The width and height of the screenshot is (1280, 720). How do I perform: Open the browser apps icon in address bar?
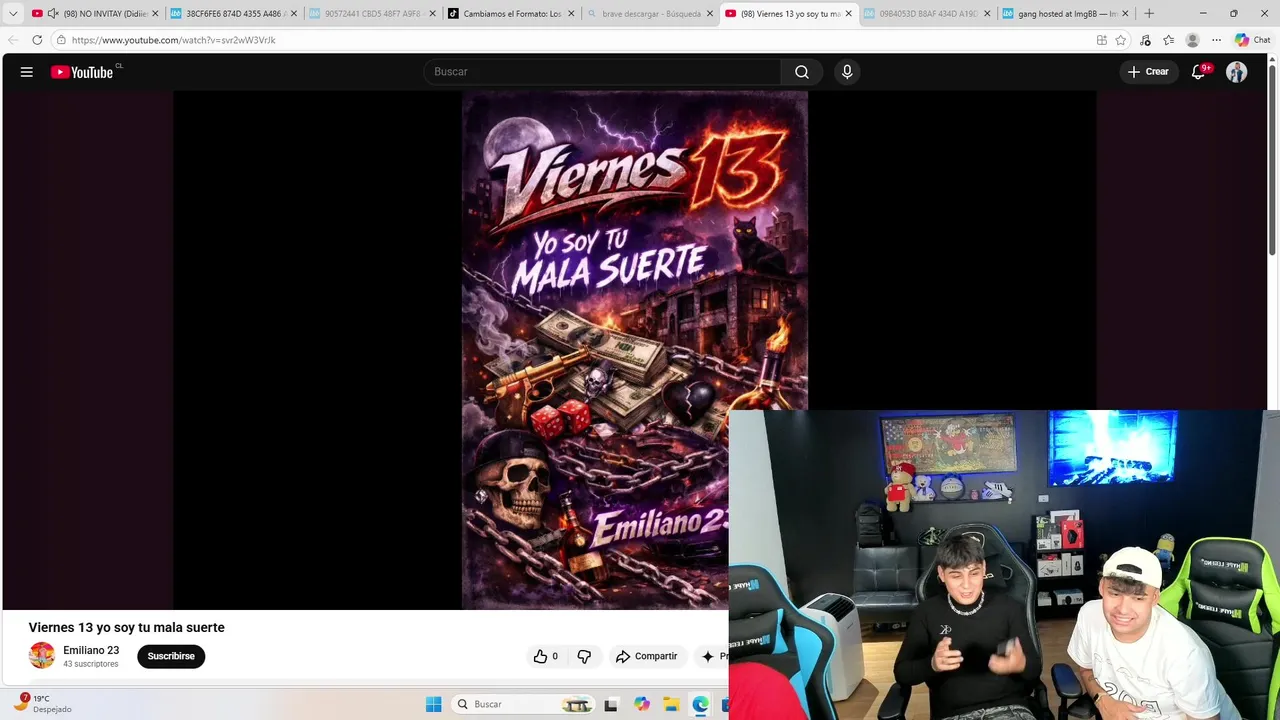click(x=1102, y=40)
